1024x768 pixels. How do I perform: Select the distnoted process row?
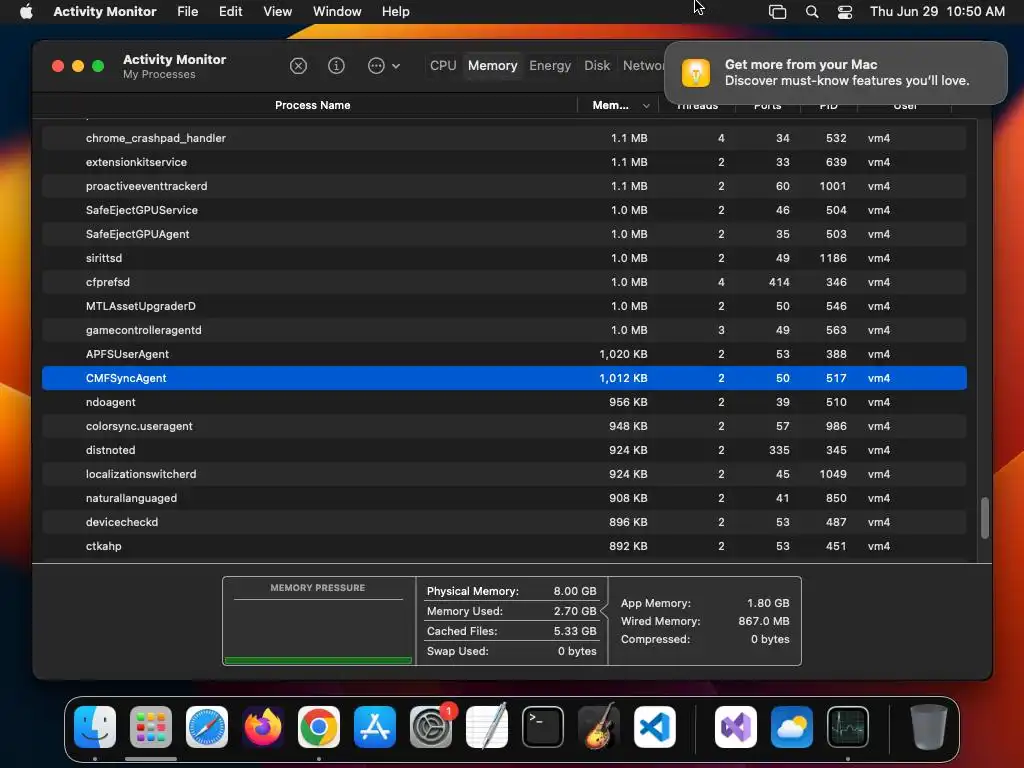click(x=504, y=450)
